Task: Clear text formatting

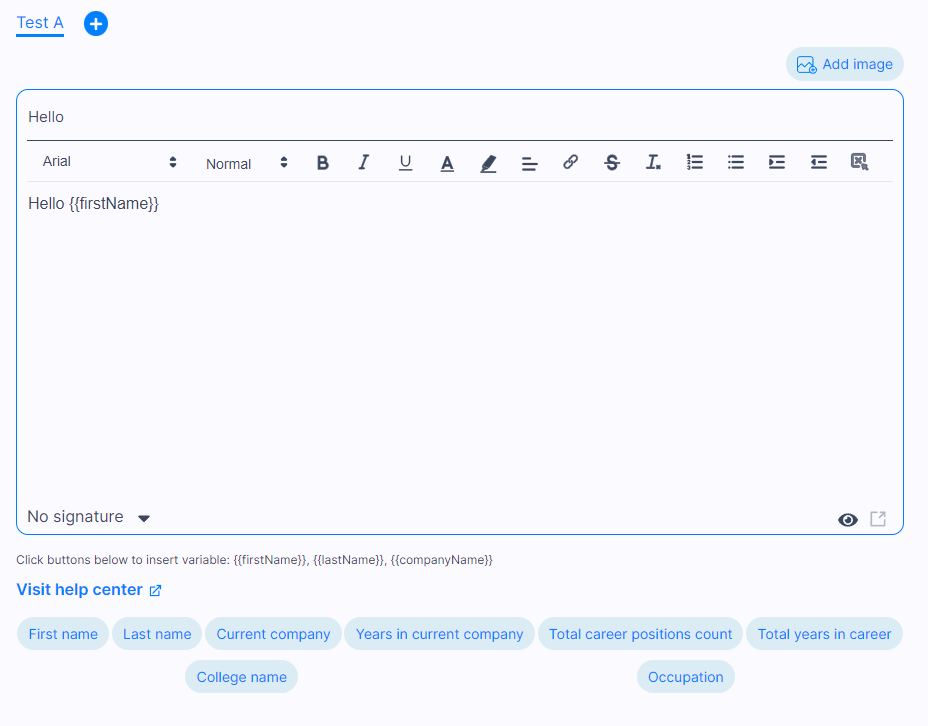Action: (653, 162)
